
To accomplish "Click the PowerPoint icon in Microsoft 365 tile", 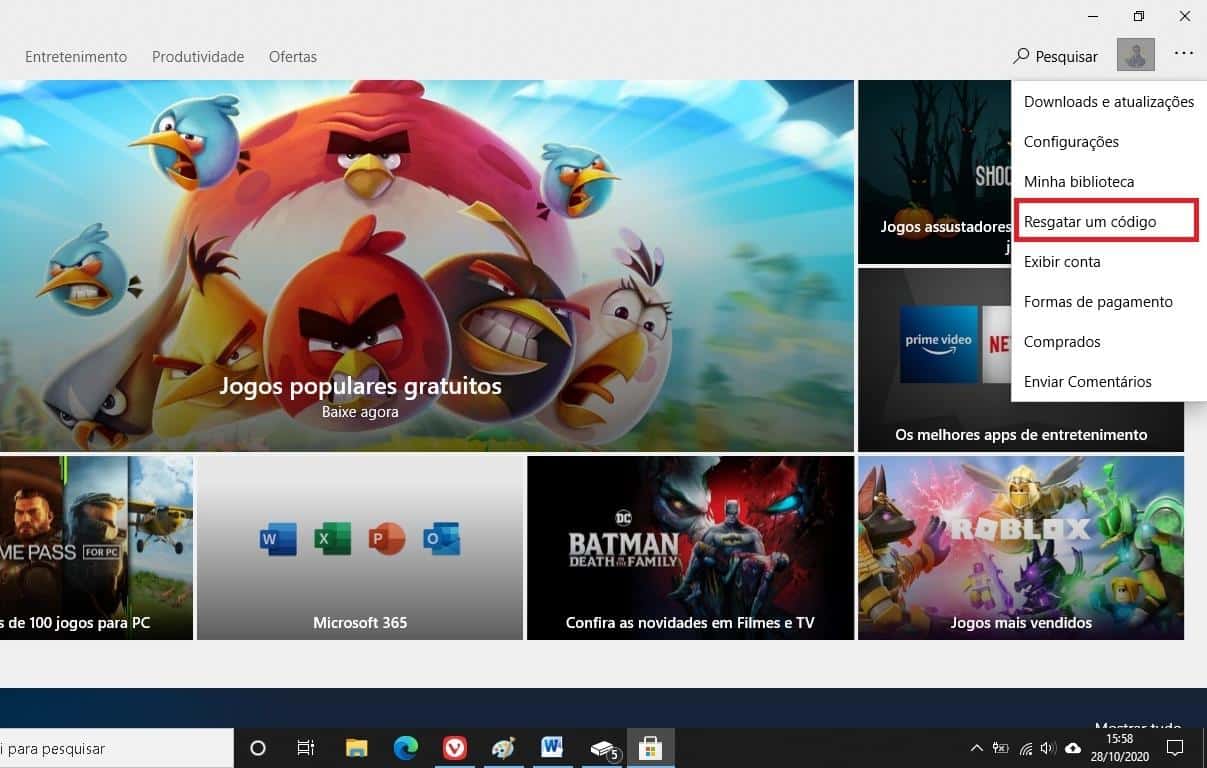I will (386, 540).
